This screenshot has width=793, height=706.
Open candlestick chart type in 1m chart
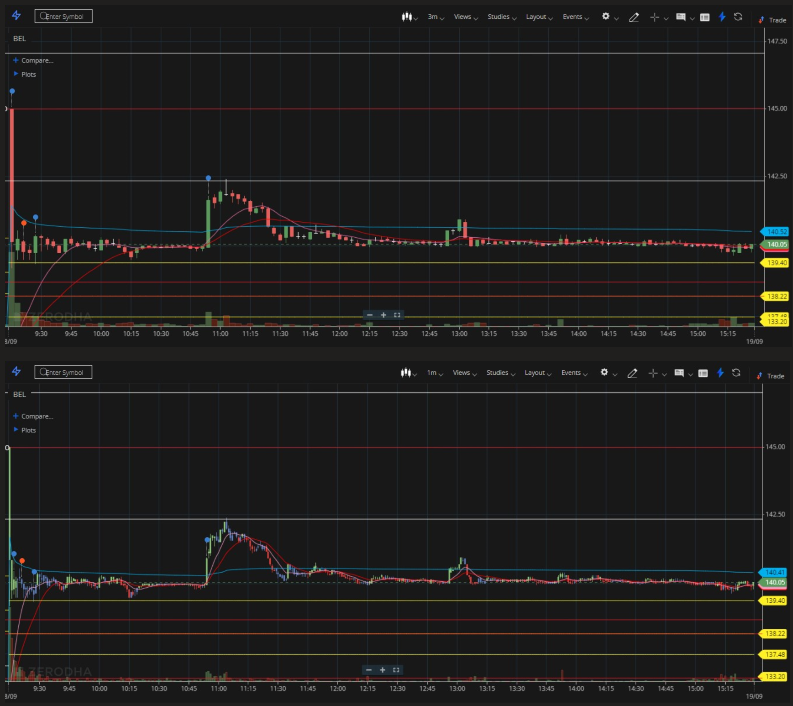click(406, 373)
